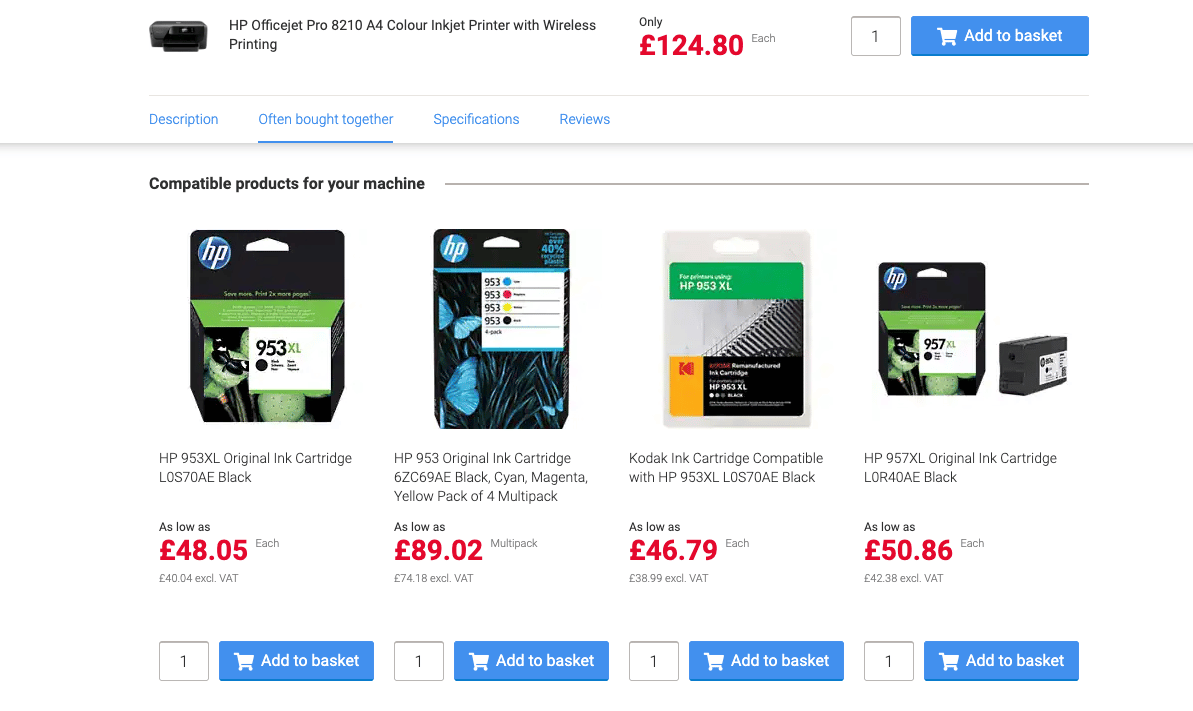Click the basket icon for Kodak ink cartridge
The height and width of the screenshot is (711, 1193).
click(x=713, y=661)
